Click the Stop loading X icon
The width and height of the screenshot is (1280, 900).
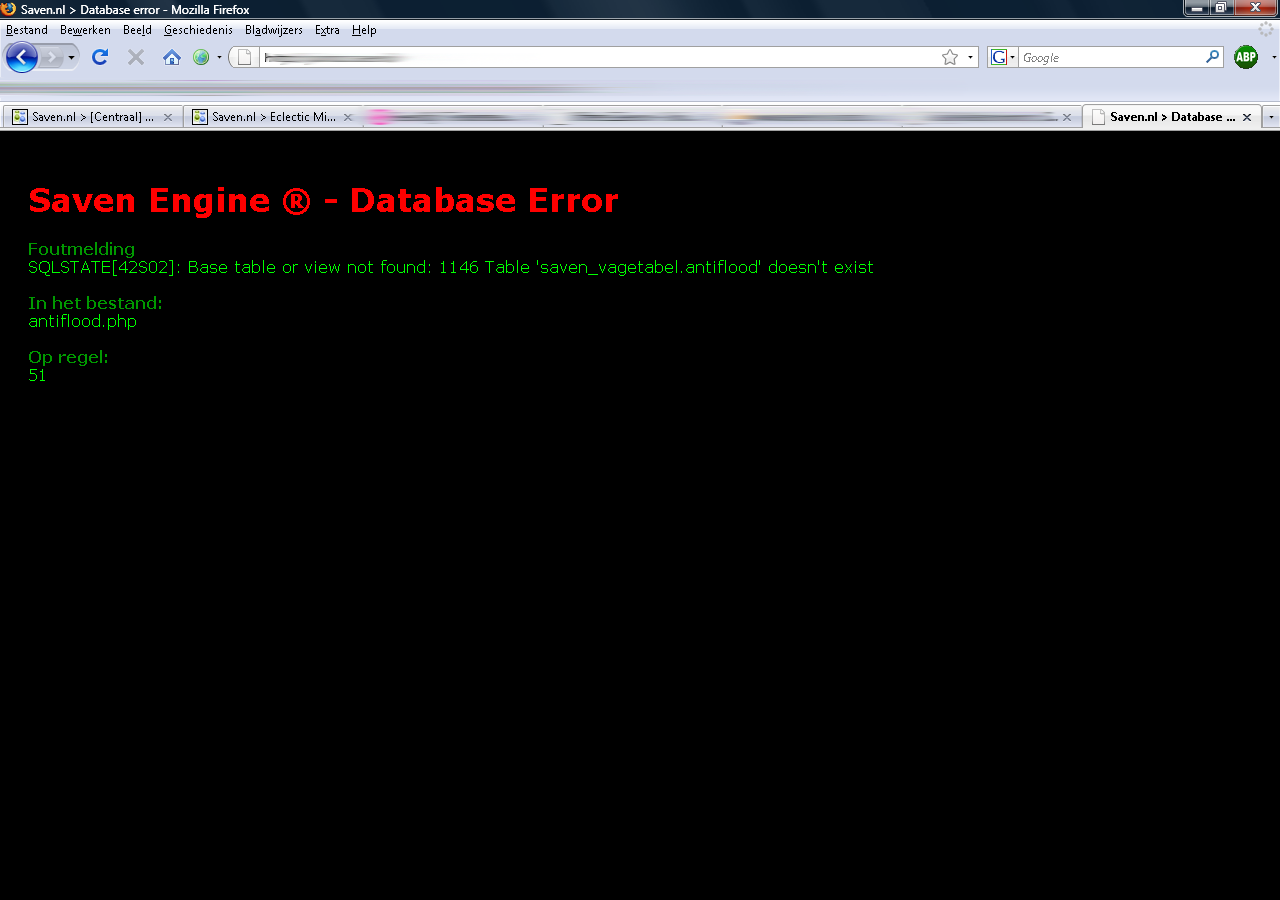coord(136,57)
